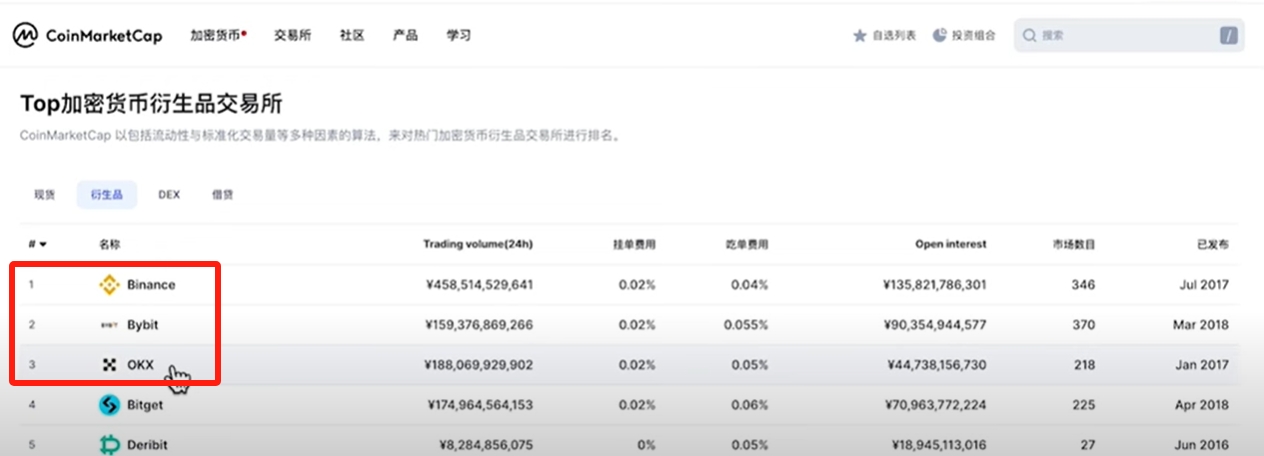Open the 交易所 menu
The height and width of the screenshot is (456, 1264).
coord(293,35)
